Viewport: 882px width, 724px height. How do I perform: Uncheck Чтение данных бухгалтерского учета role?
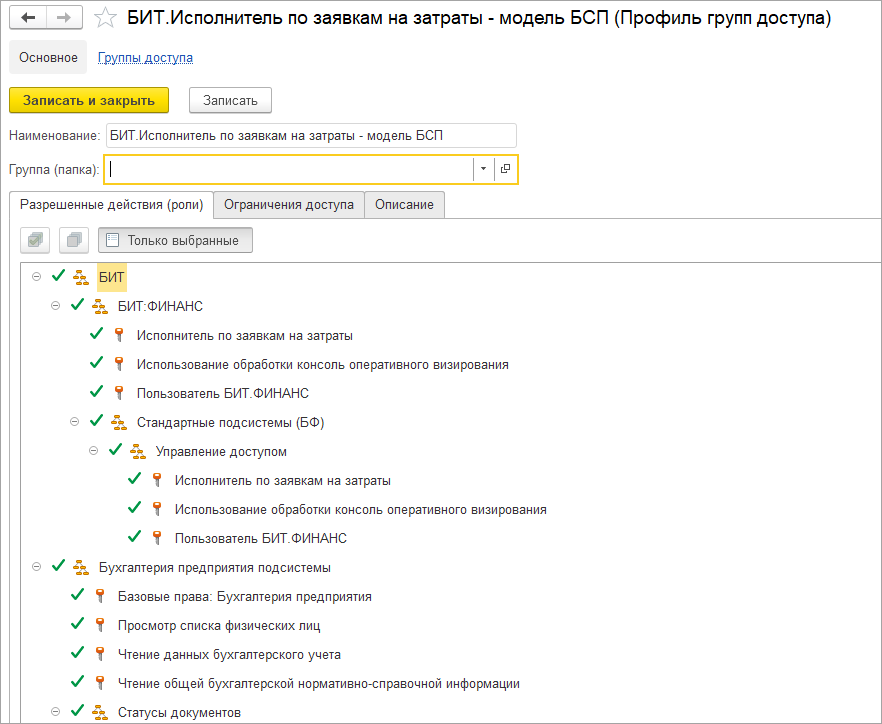pos(78,653)
